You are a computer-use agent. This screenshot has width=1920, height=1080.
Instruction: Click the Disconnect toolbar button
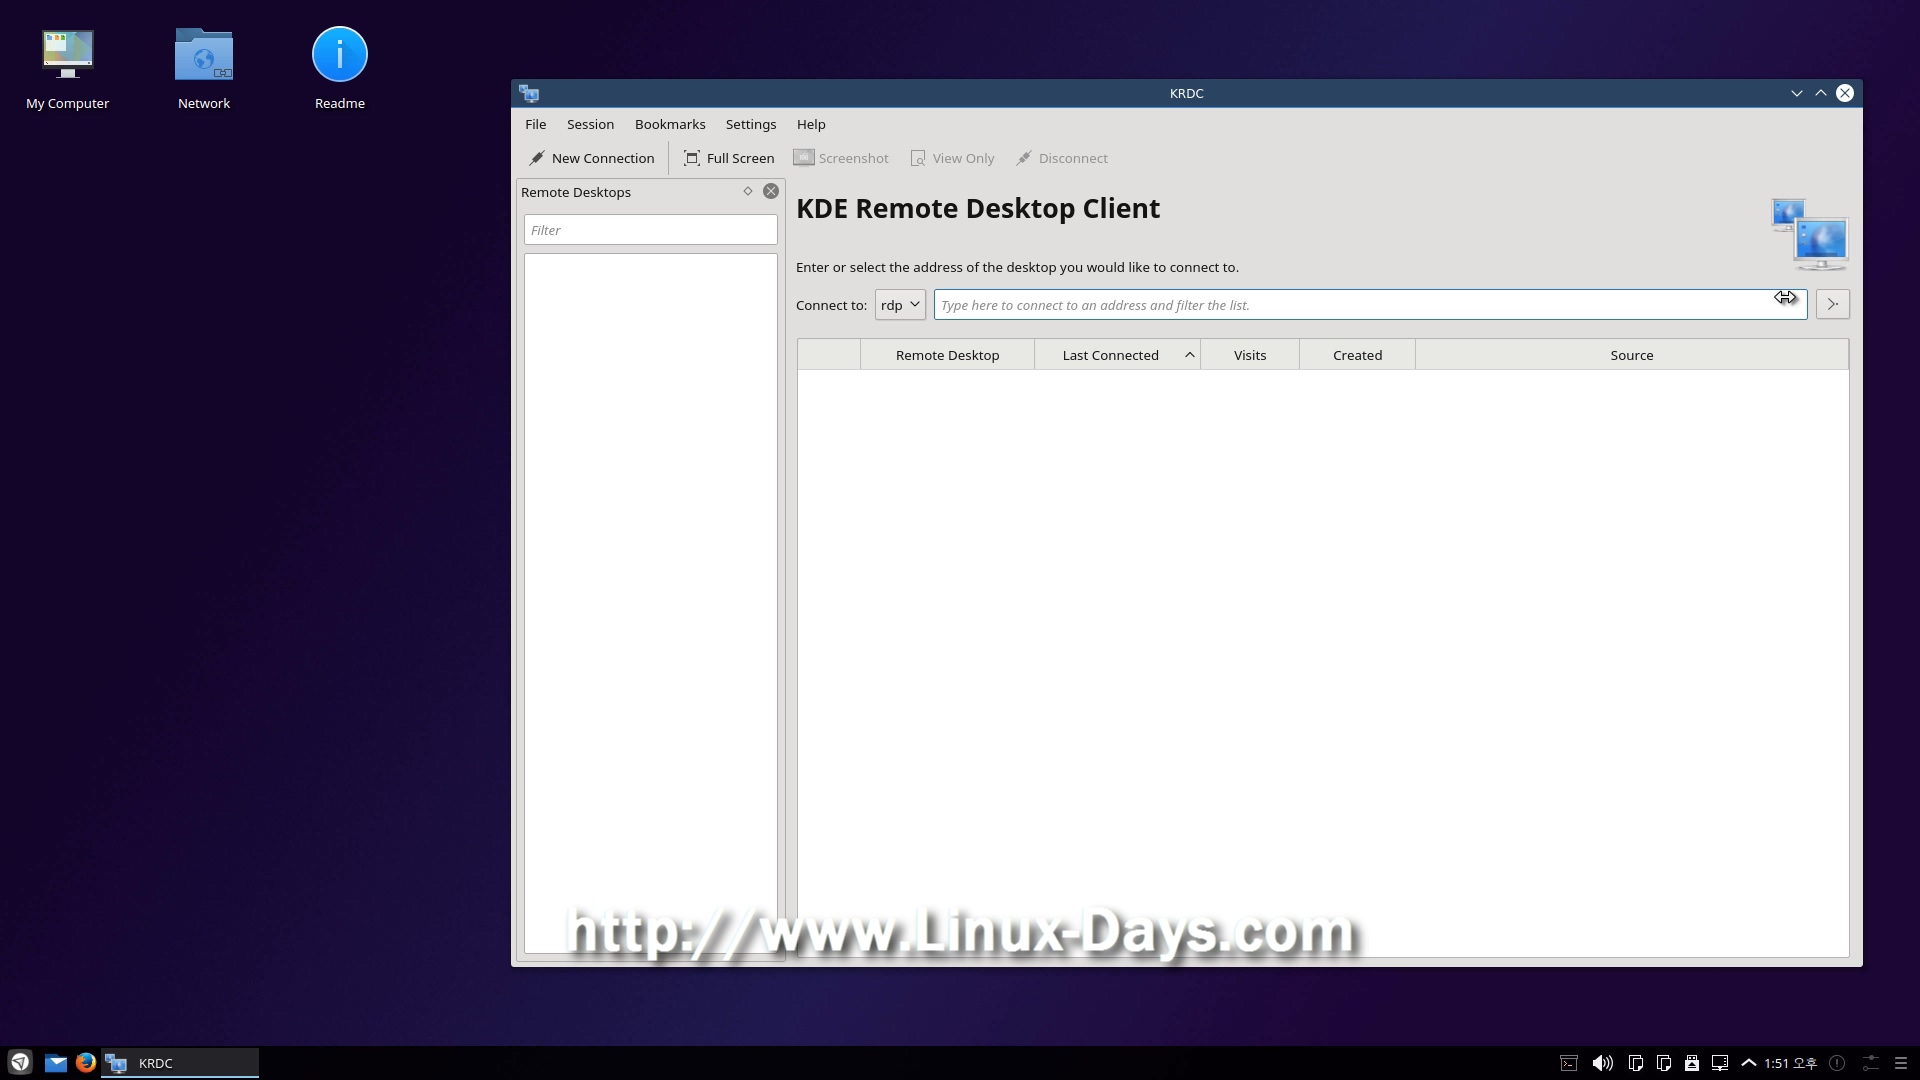[1062, 158]
